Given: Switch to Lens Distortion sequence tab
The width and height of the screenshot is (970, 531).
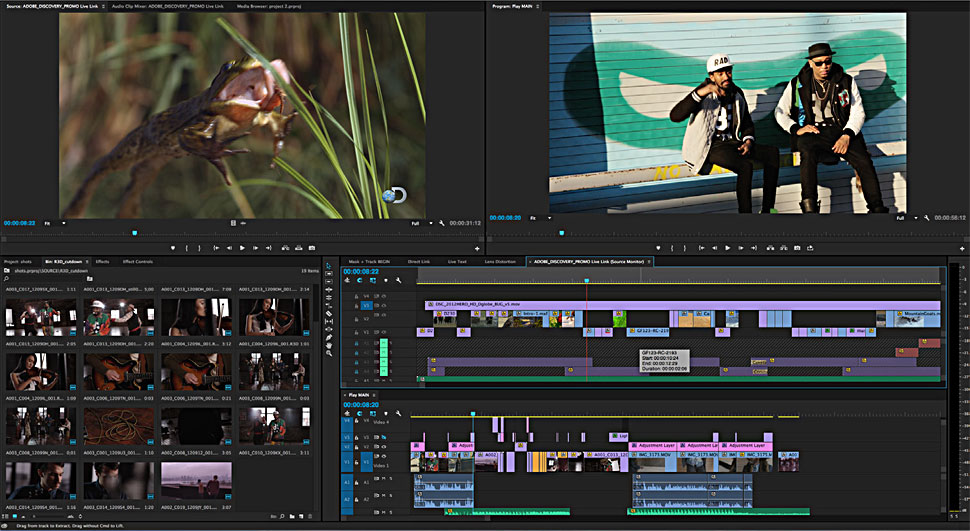Looking at the screenshot, I should [x=500, y=262].
